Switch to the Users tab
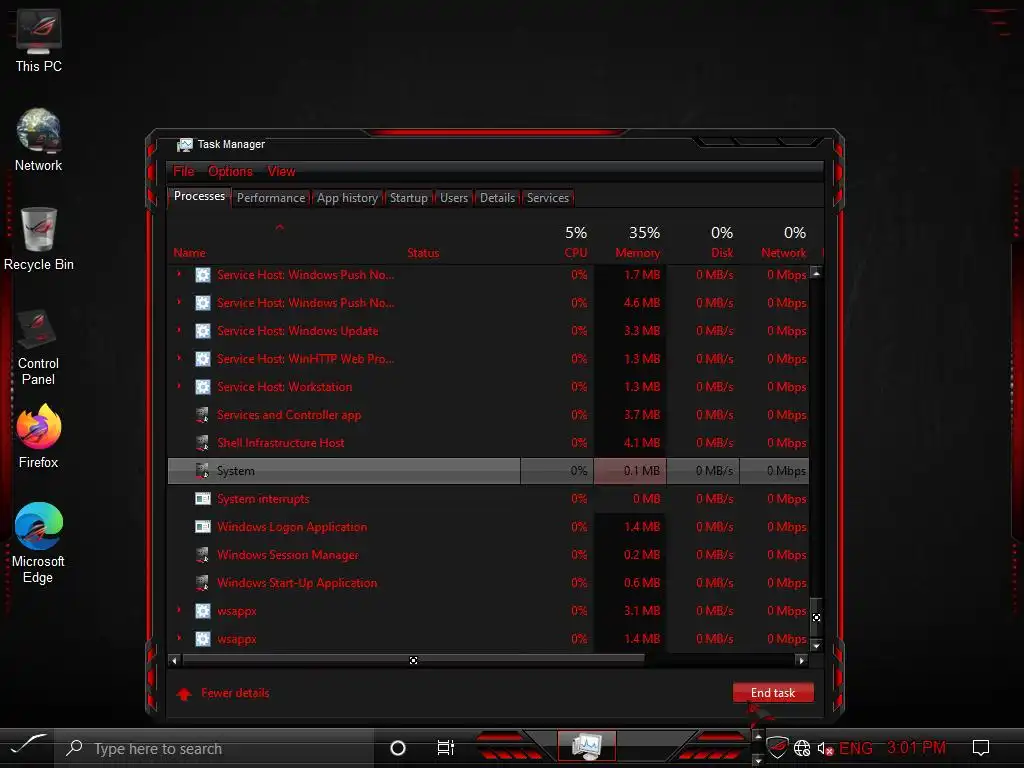Viewport: 1024px width, 768px height. (454, 198)
